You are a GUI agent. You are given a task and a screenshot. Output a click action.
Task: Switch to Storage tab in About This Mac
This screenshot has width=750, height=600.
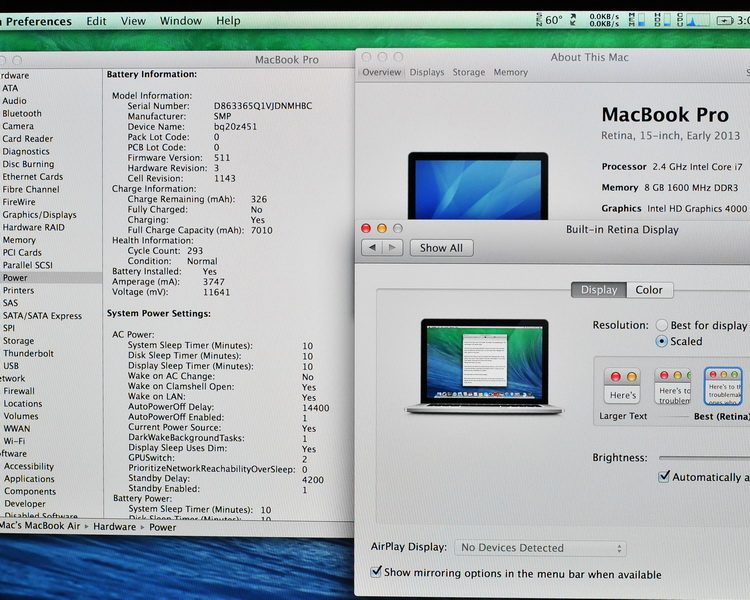[x=469, y=72]
